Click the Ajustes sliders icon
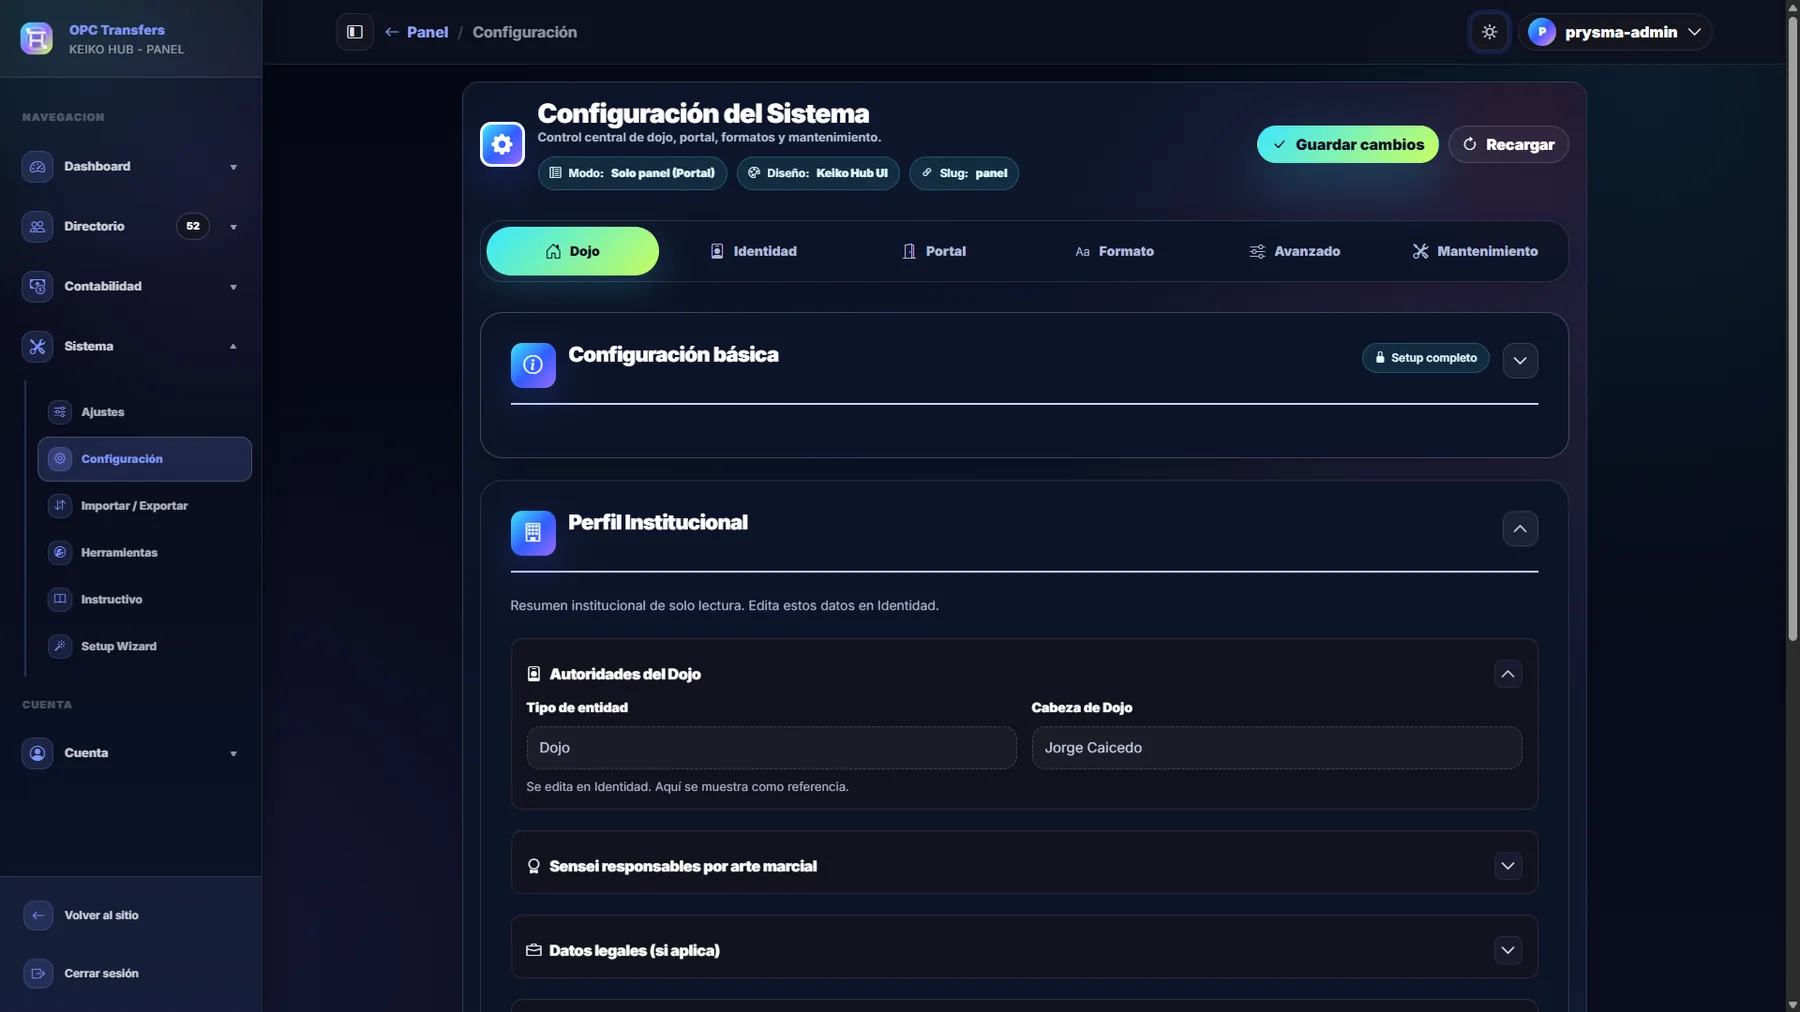Screen dimensions: 1800x1012 pyautogui.click(x=60, y=412)
